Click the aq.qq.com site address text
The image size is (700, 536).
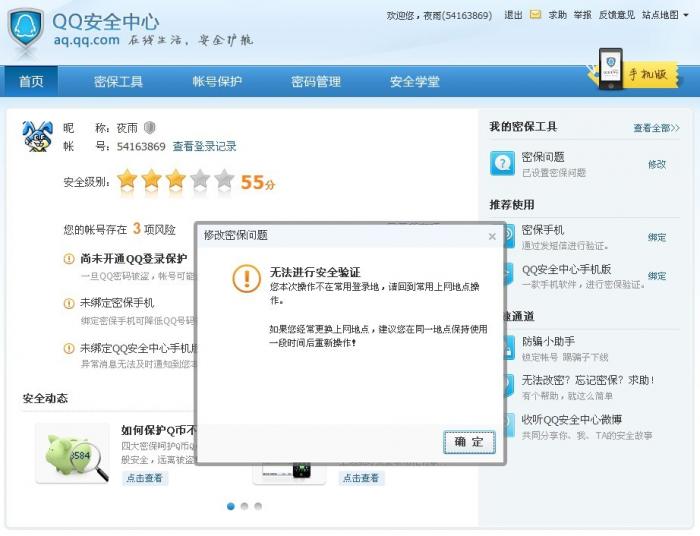pos(87,40)
